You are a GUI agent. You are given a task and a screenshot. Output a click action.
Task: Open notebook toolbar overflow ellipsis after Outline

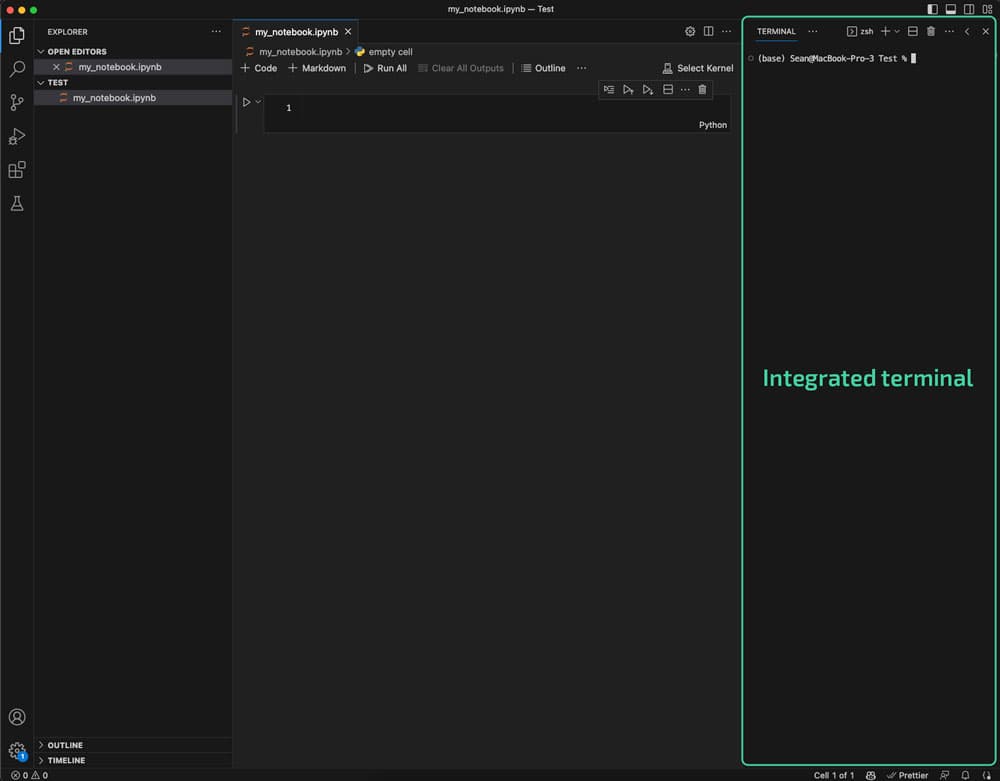pyautogui.click(x=582, y=68)
